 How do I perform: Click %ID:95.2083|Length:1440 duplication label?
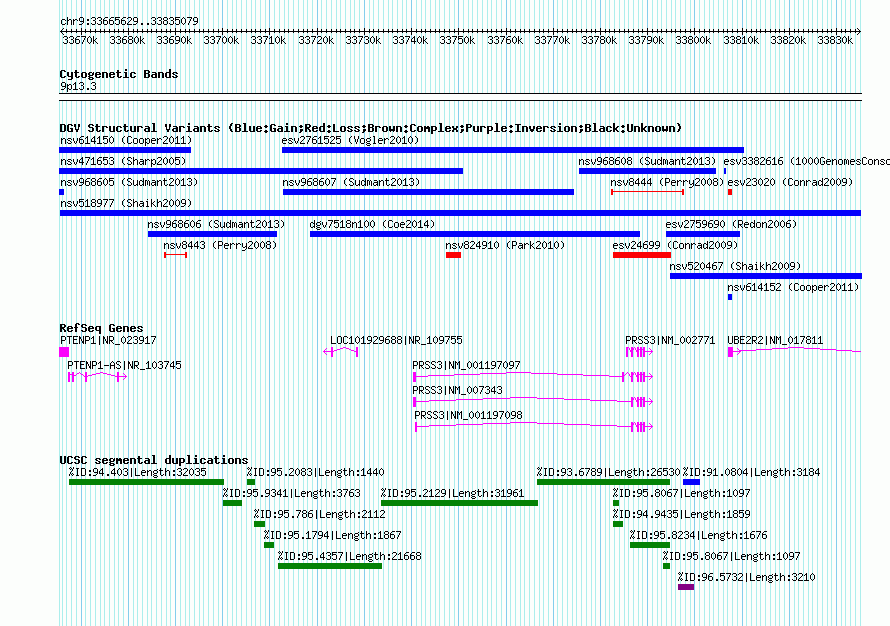pos(316,472)
